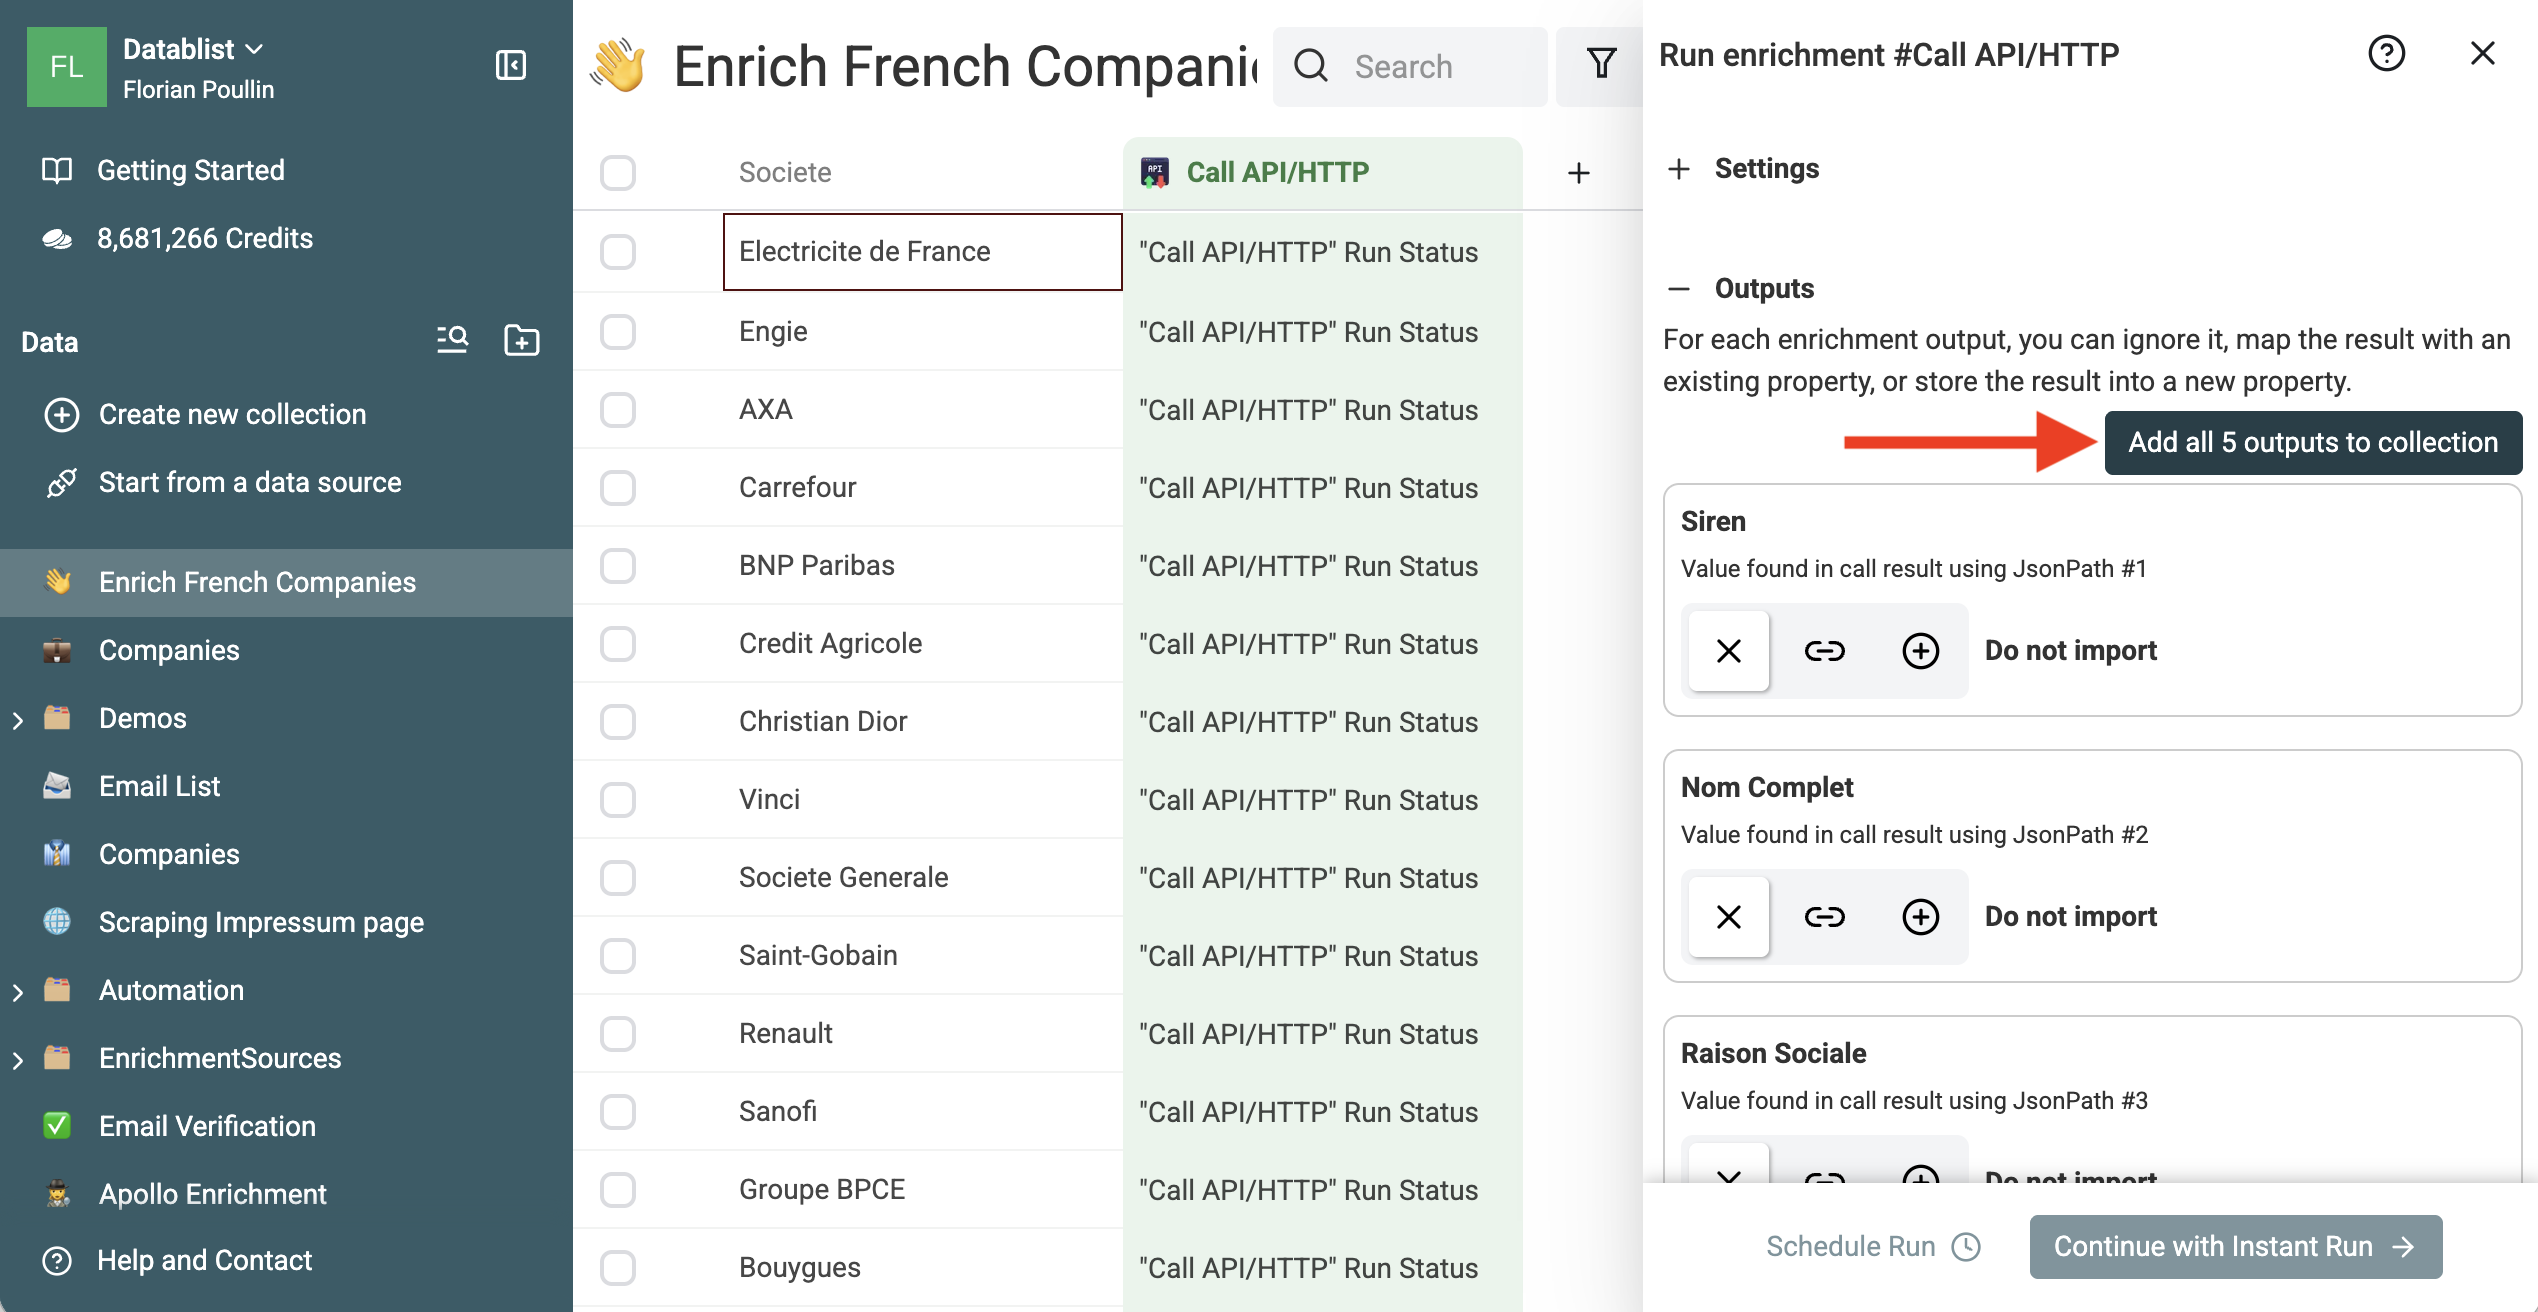Viewport: 2538px width, 1312px height.
Task: Check the Carrefour row checkbox
Action: [x=618, y=488]
